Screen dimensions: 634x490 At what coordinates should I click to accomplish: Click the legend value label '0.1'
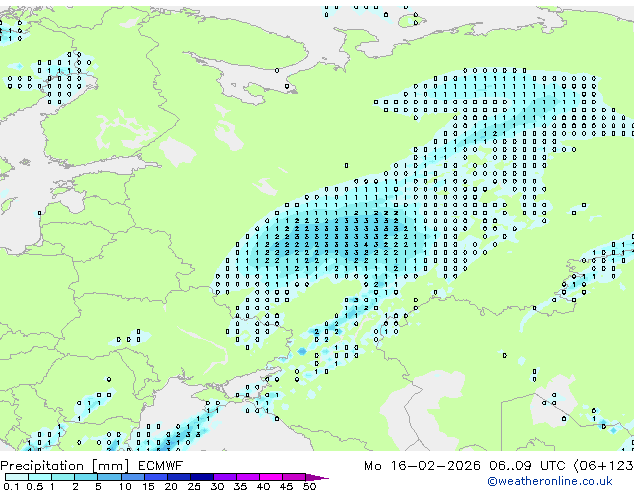tap(11, 486)
